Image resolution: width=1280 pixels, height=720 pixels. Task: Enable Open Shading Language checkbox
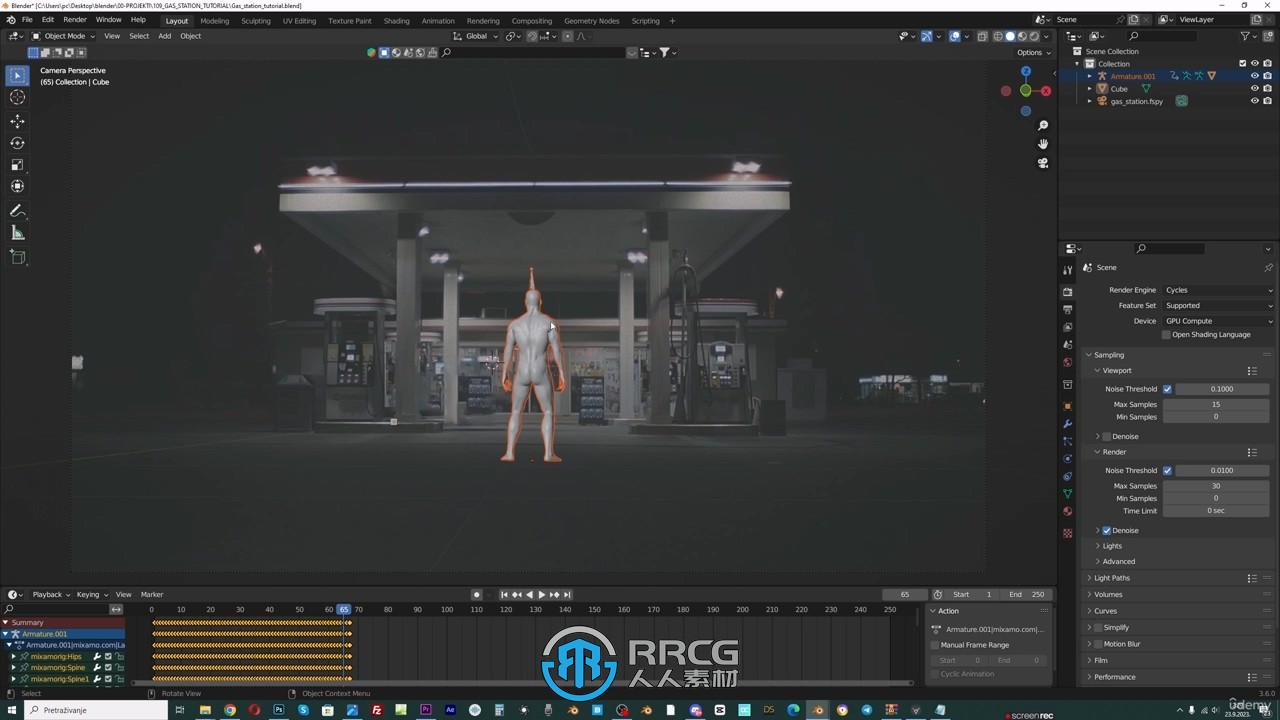click(x=1166, y=335)
